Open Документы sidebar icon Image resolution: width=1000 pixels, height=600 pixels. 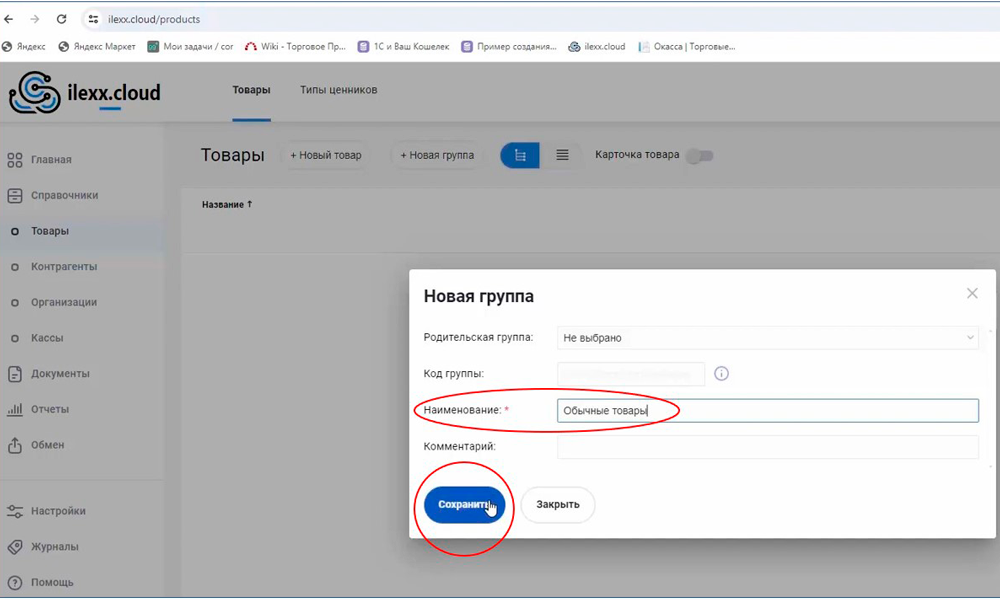[15, 374]
